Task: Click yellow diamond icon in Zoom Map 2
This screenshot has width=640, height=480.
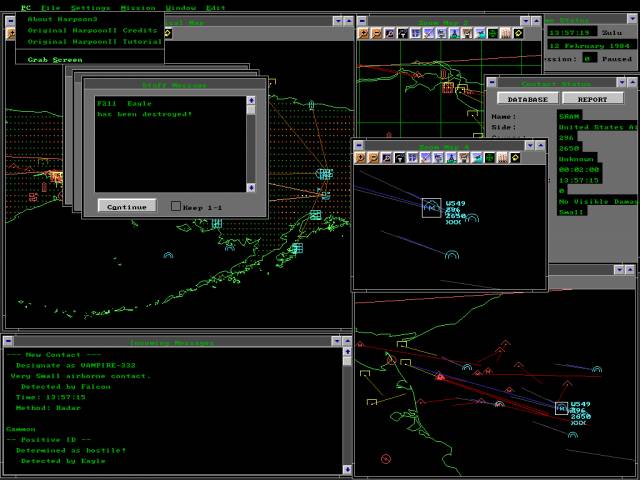Action: [518, 33]
